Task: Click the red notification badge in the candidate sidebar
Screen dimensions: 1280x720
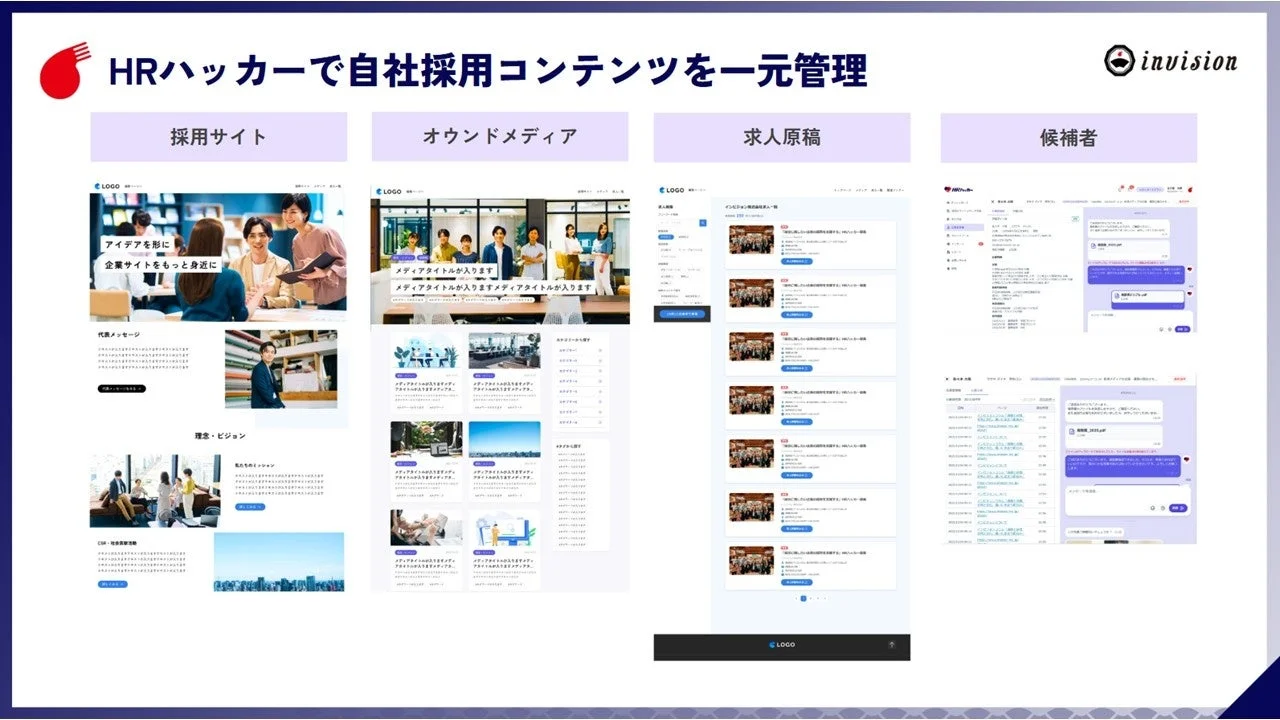Action: (981, 244)
